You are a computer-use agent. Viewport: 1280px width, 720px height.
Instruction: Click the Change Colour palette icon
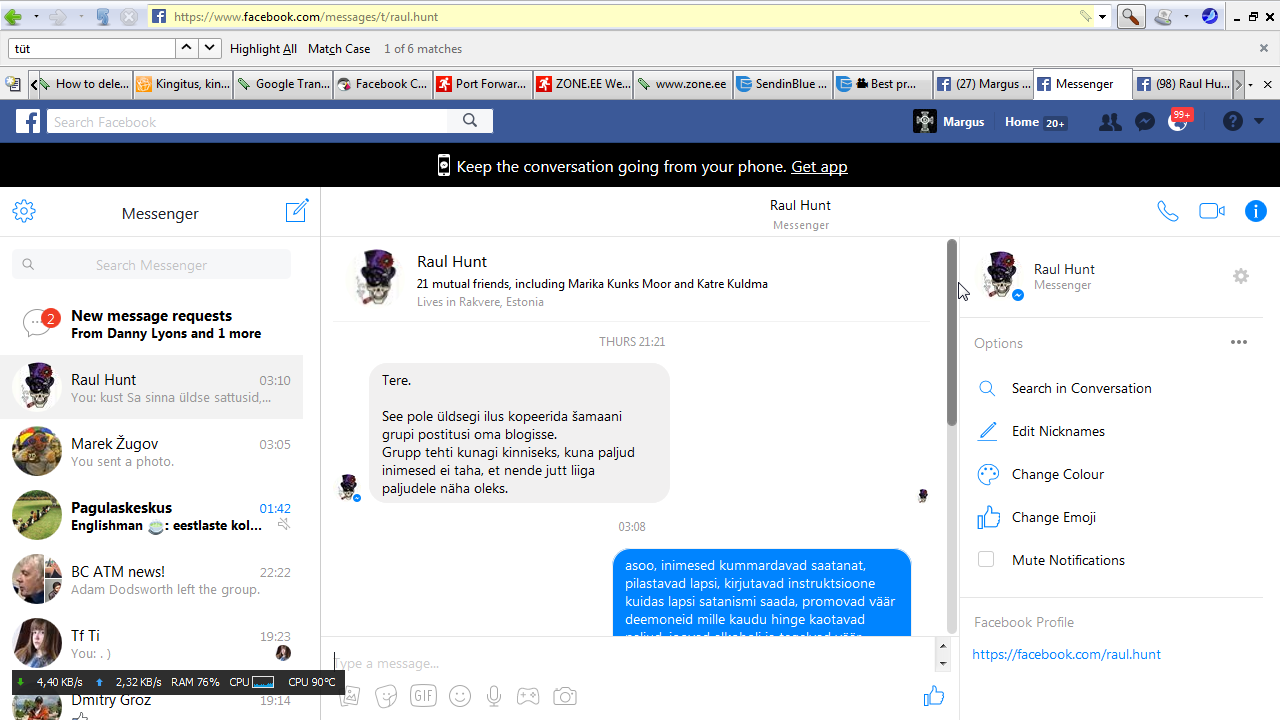pyautogui.click(x=988, y=474)
